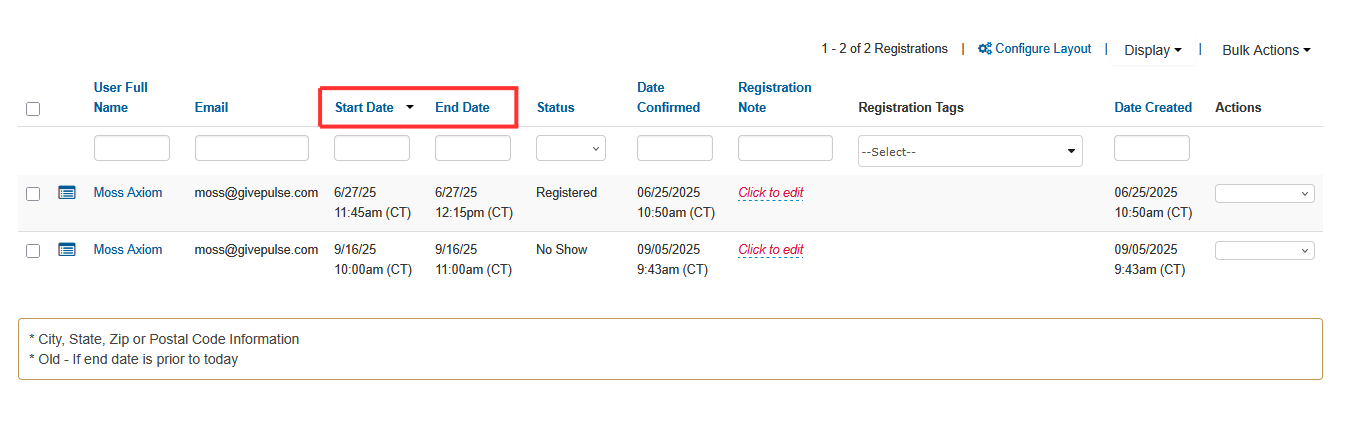
Task: Focus the Start Date filter field
Action: click(x=372, y=148)
